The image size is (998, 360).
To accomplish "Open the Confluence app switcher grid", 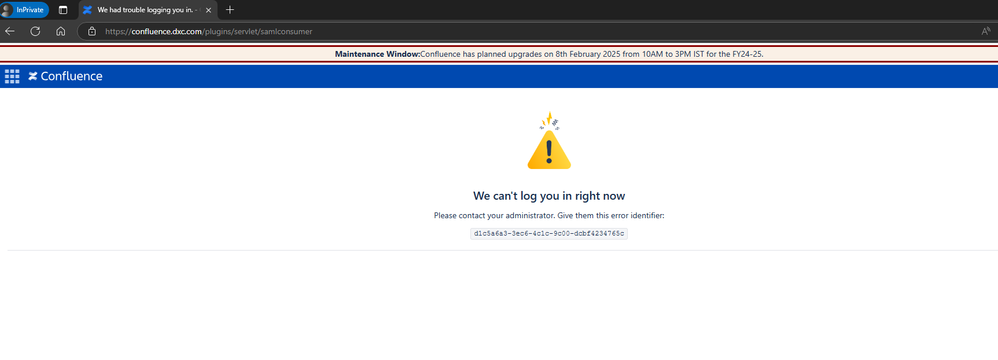I will pyautogui.click(x=12, y=76).
